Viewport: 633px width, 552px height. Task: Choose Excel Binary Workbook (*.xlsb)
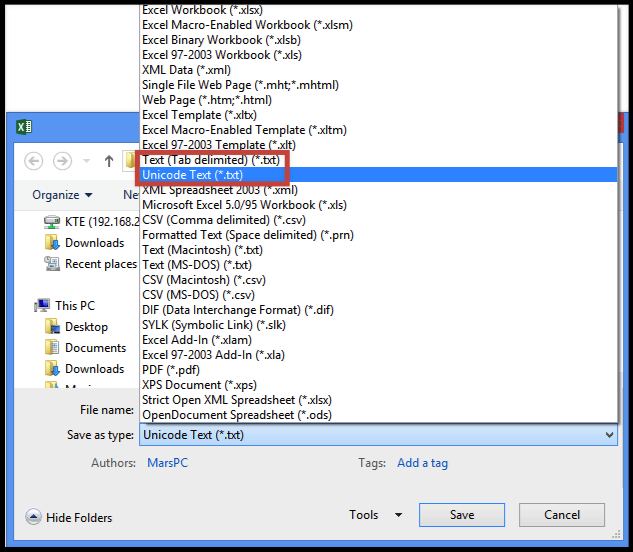379,40
